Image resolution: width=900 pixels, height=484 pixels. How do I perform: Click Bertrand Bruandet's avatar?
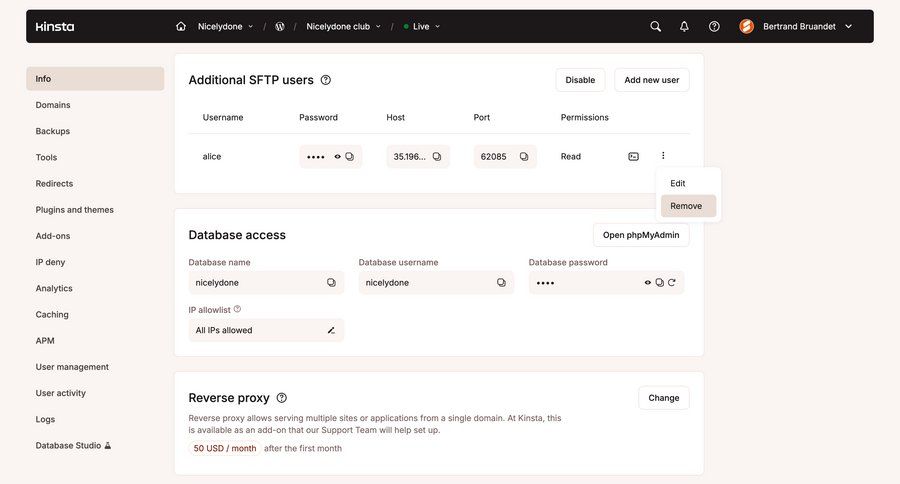[x=746, y=26]
